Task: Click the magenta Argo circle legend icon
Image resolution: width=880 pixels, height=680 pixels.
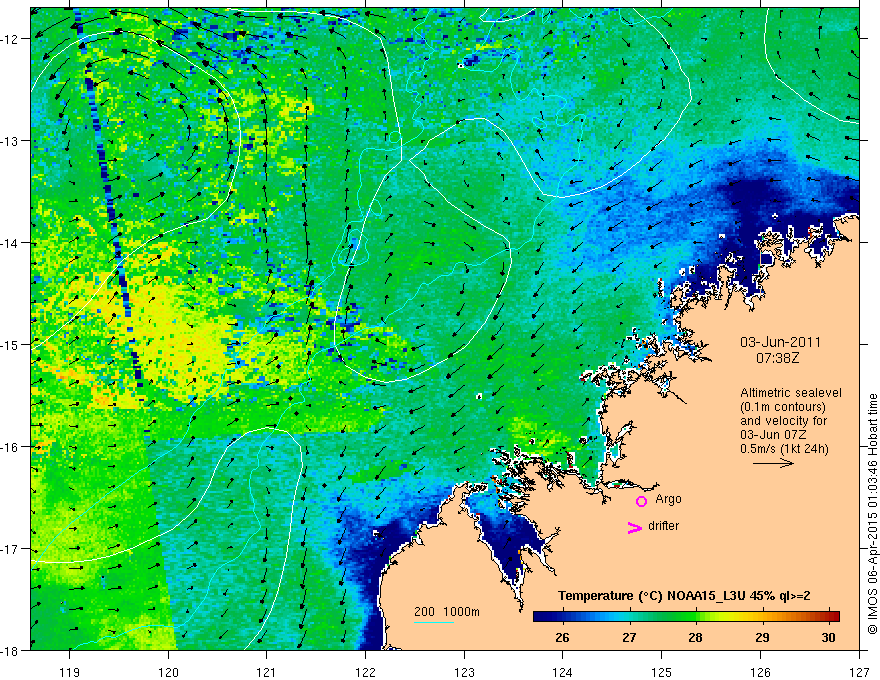Action: click(641, 501)
